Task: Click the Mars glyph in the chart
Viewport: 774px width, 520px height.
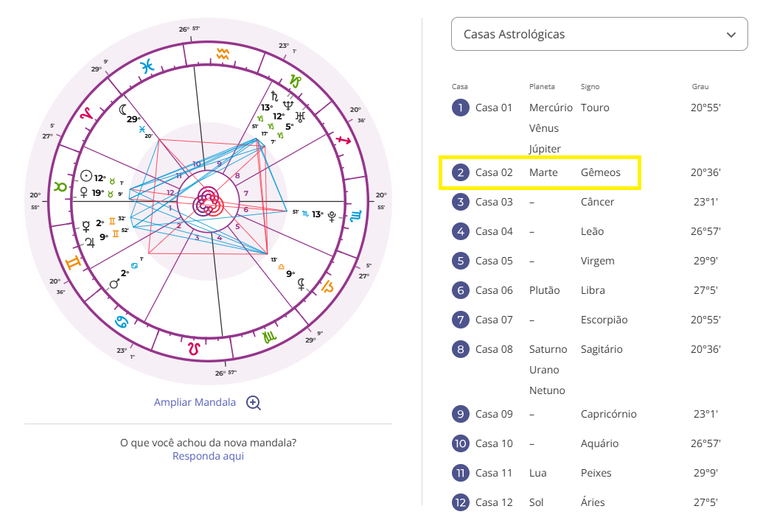Action: tap(116, 283)
